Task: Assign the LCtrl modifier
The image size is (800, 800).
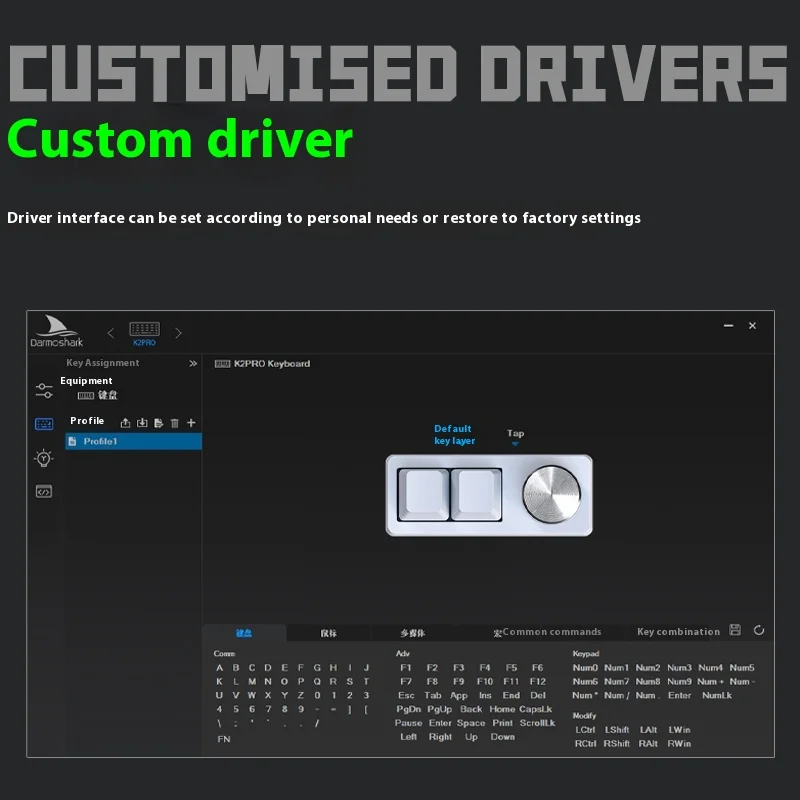Action: (x=585, y=730)
